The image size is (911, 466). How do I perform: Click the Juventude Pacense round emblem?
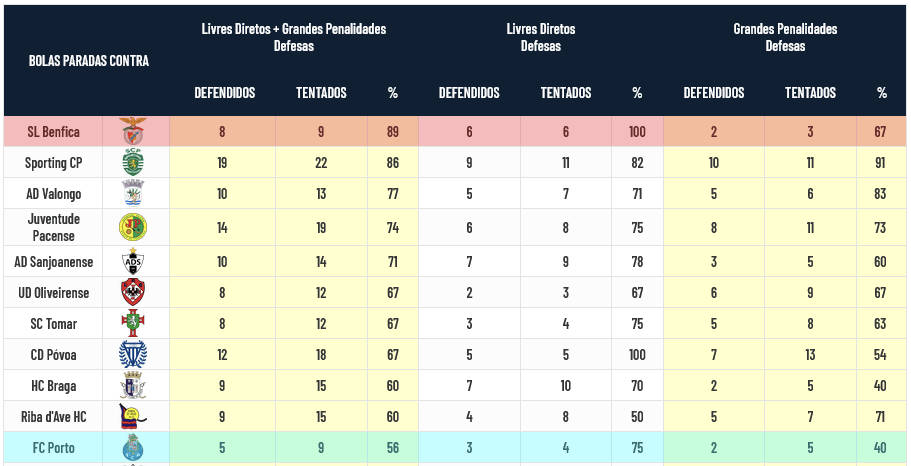tap(133, 227)
